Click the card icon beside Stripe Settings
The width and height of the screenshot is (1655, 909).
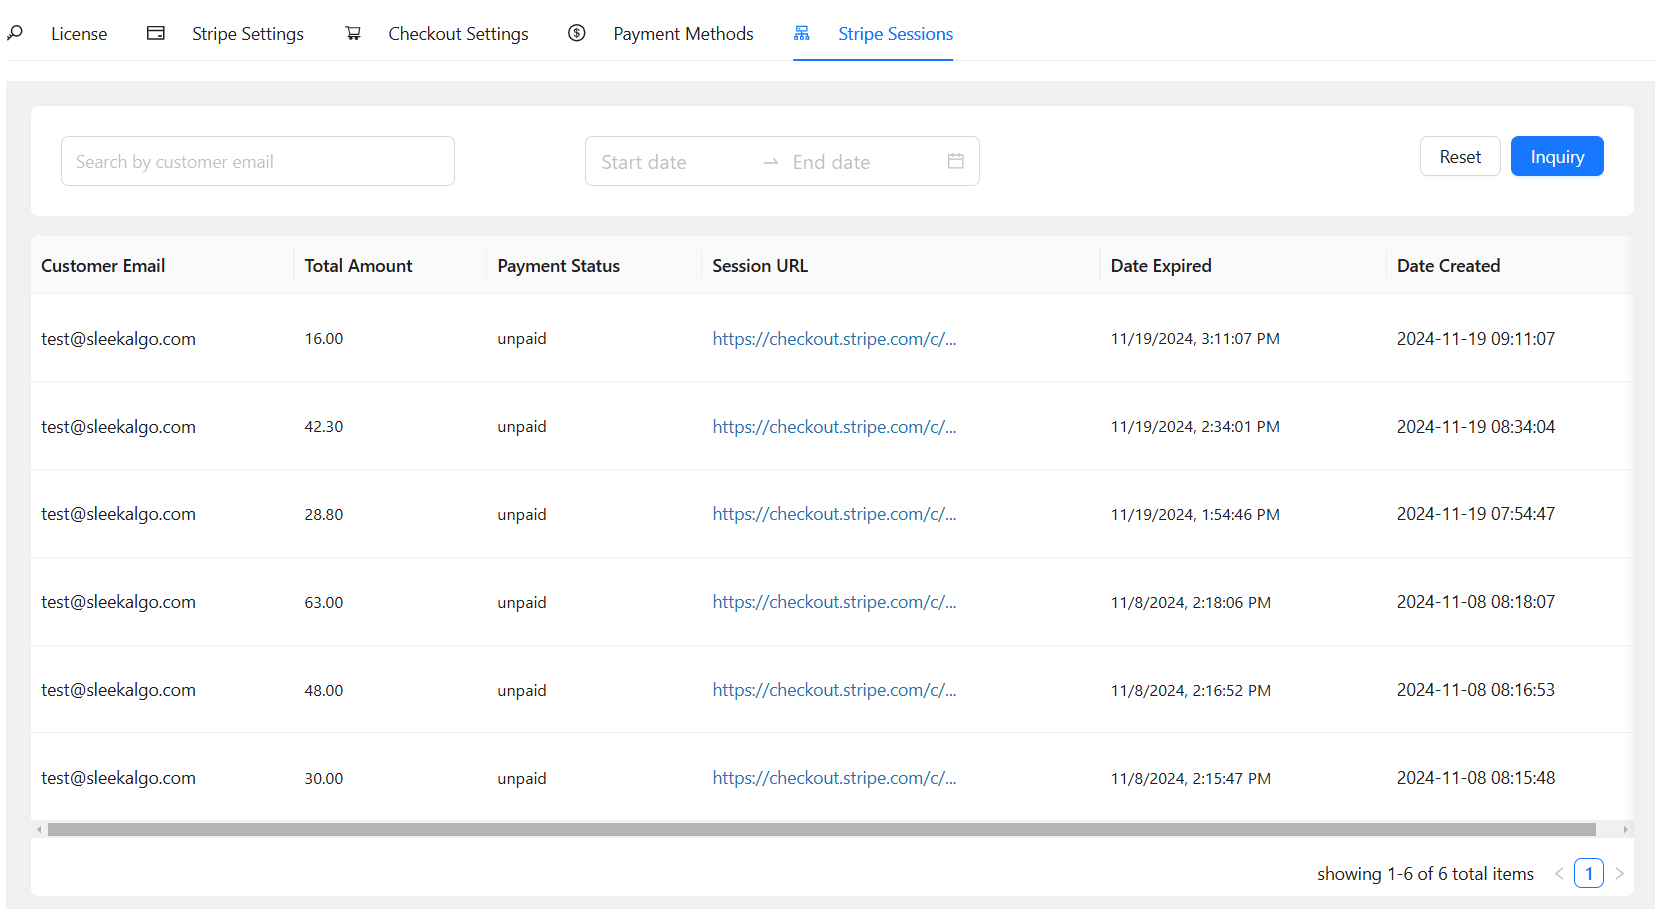(156, 33)
